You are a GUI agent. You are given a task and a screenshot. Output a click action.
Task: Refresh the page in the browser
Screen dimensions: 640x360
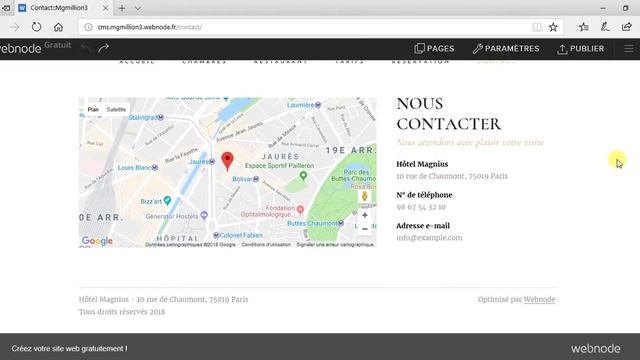[36, 27]
